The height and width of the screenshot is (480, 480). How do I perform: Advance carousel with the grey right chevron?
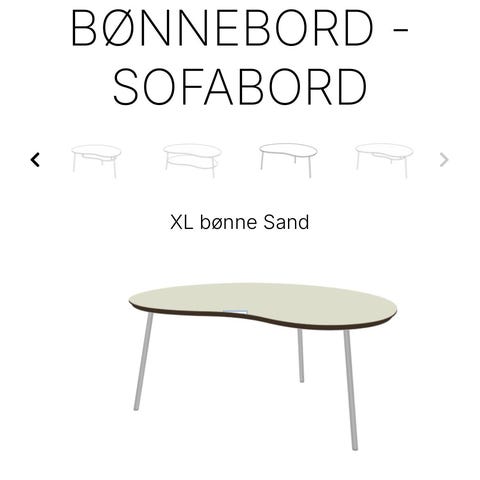coord(444,160)
